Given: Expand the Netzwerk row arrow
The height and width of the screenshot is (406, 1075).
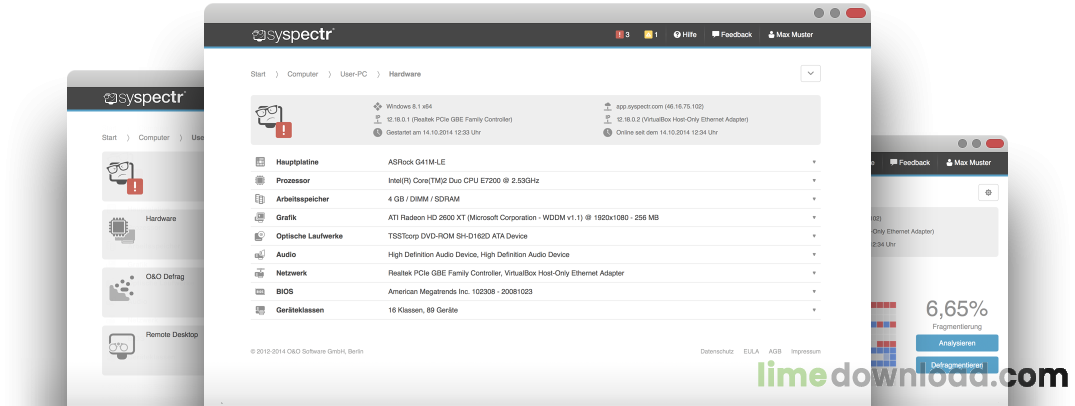Looking at the screenshot, I should 814,273.
